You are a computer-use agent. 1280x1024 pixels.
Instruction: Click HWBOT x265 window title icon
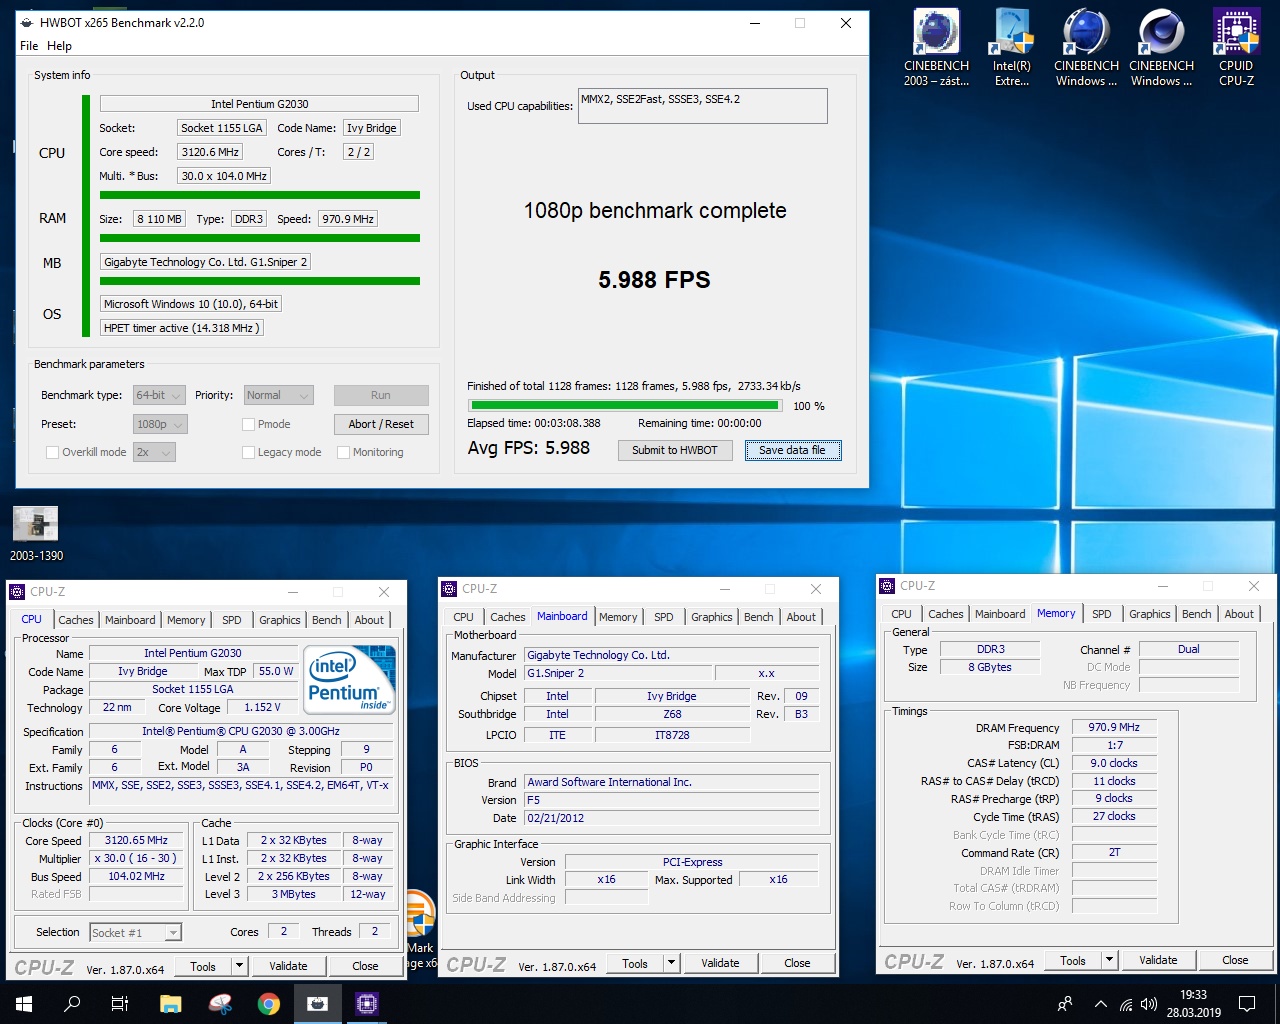(x=26, y=23)
